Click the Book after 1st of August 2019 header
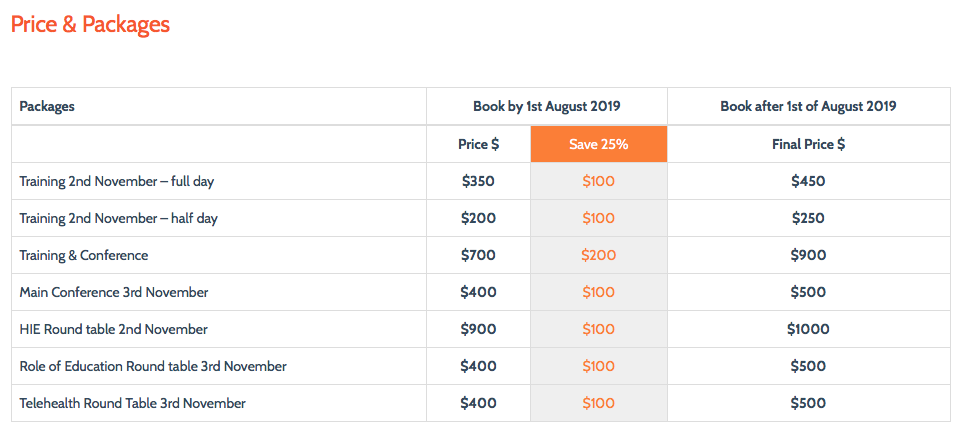This screenshot has width=968, height=436. [x=808, y=106]
